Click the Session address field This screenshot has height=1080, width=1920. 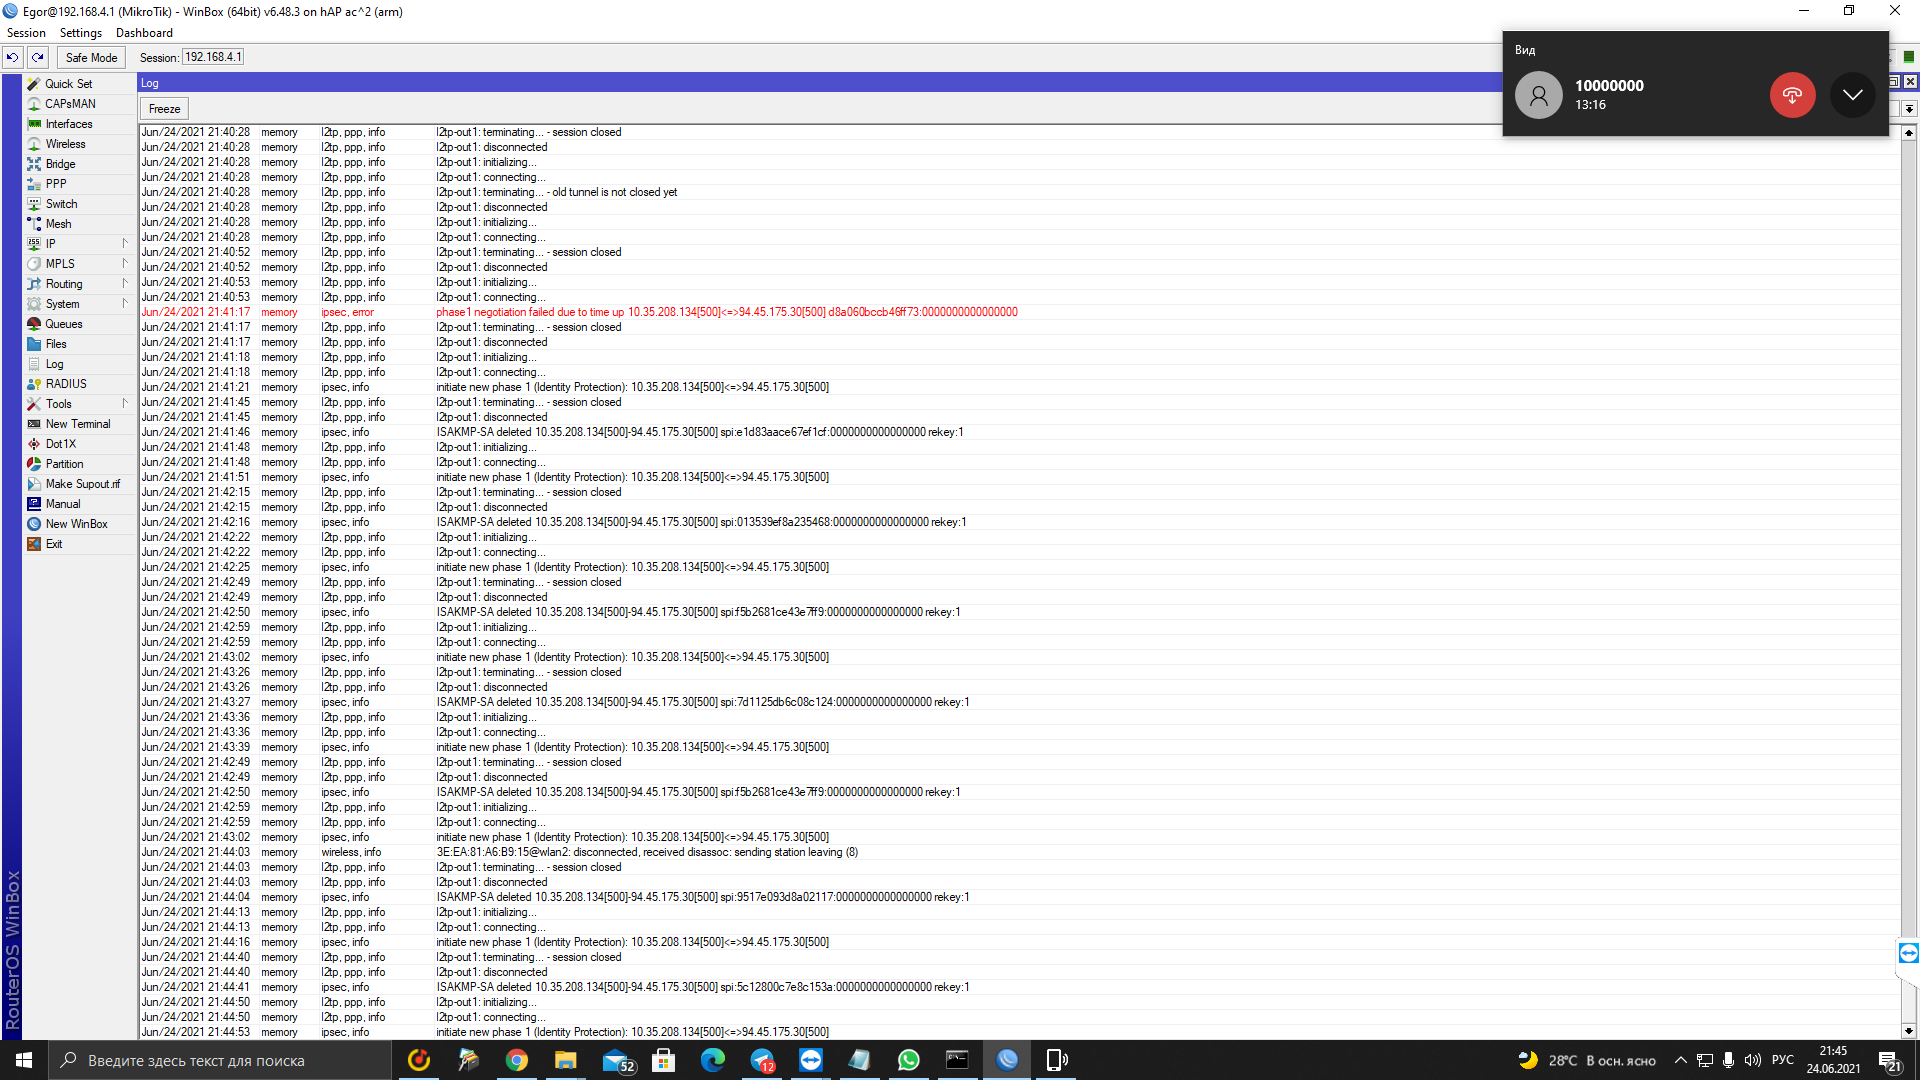[x=213, y=57]
